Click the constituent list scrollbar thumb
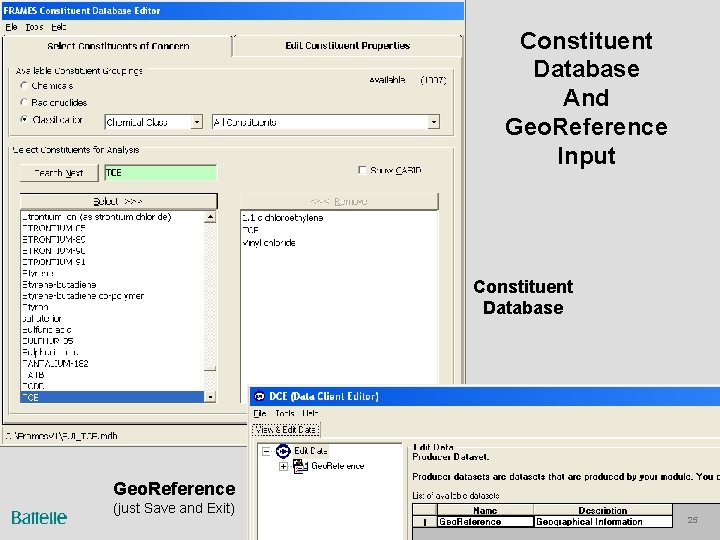The image size is (720, 540). click(210, 368)
